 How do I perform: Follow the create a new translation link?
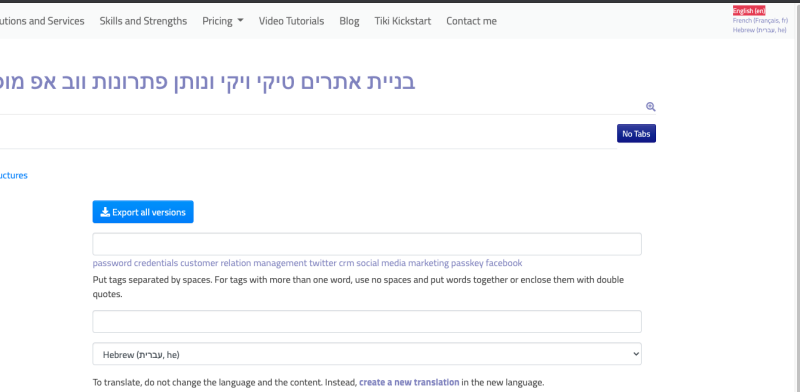click(409, 382)
